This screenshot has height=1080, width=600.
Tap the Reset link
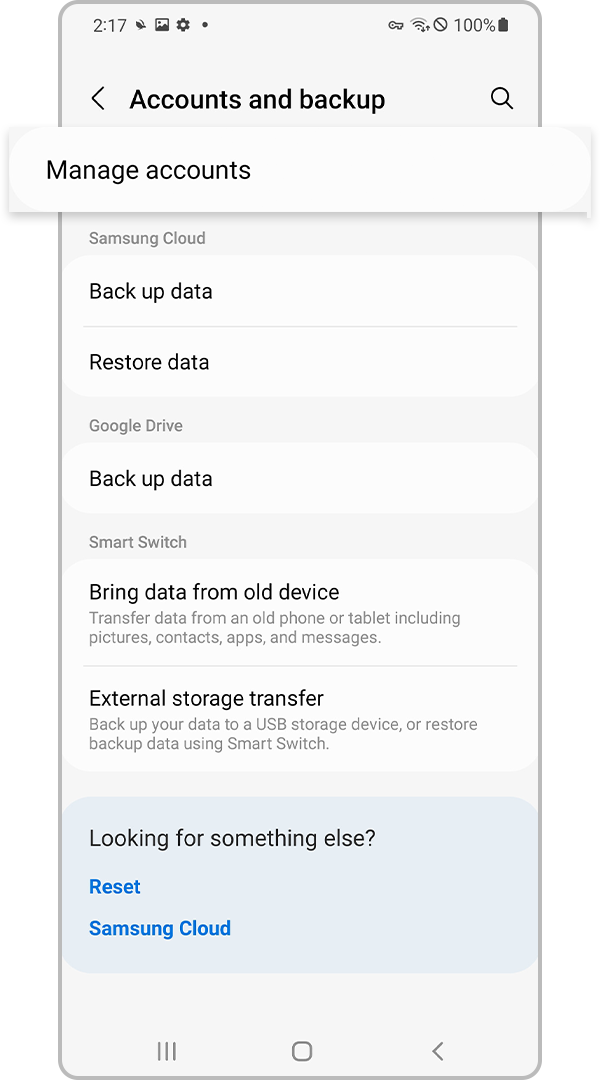click(114, 886)
